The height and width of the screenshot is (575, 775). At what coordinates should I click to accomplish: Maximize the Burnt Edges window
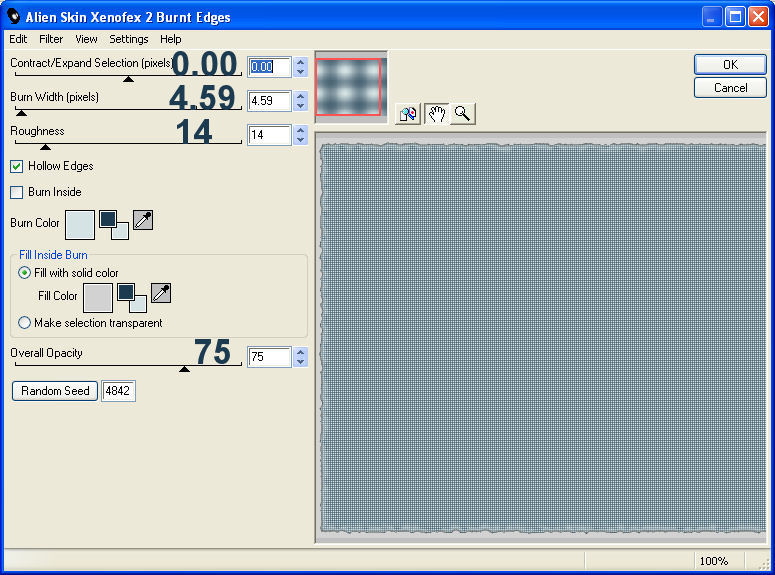[x=735, y=17]
